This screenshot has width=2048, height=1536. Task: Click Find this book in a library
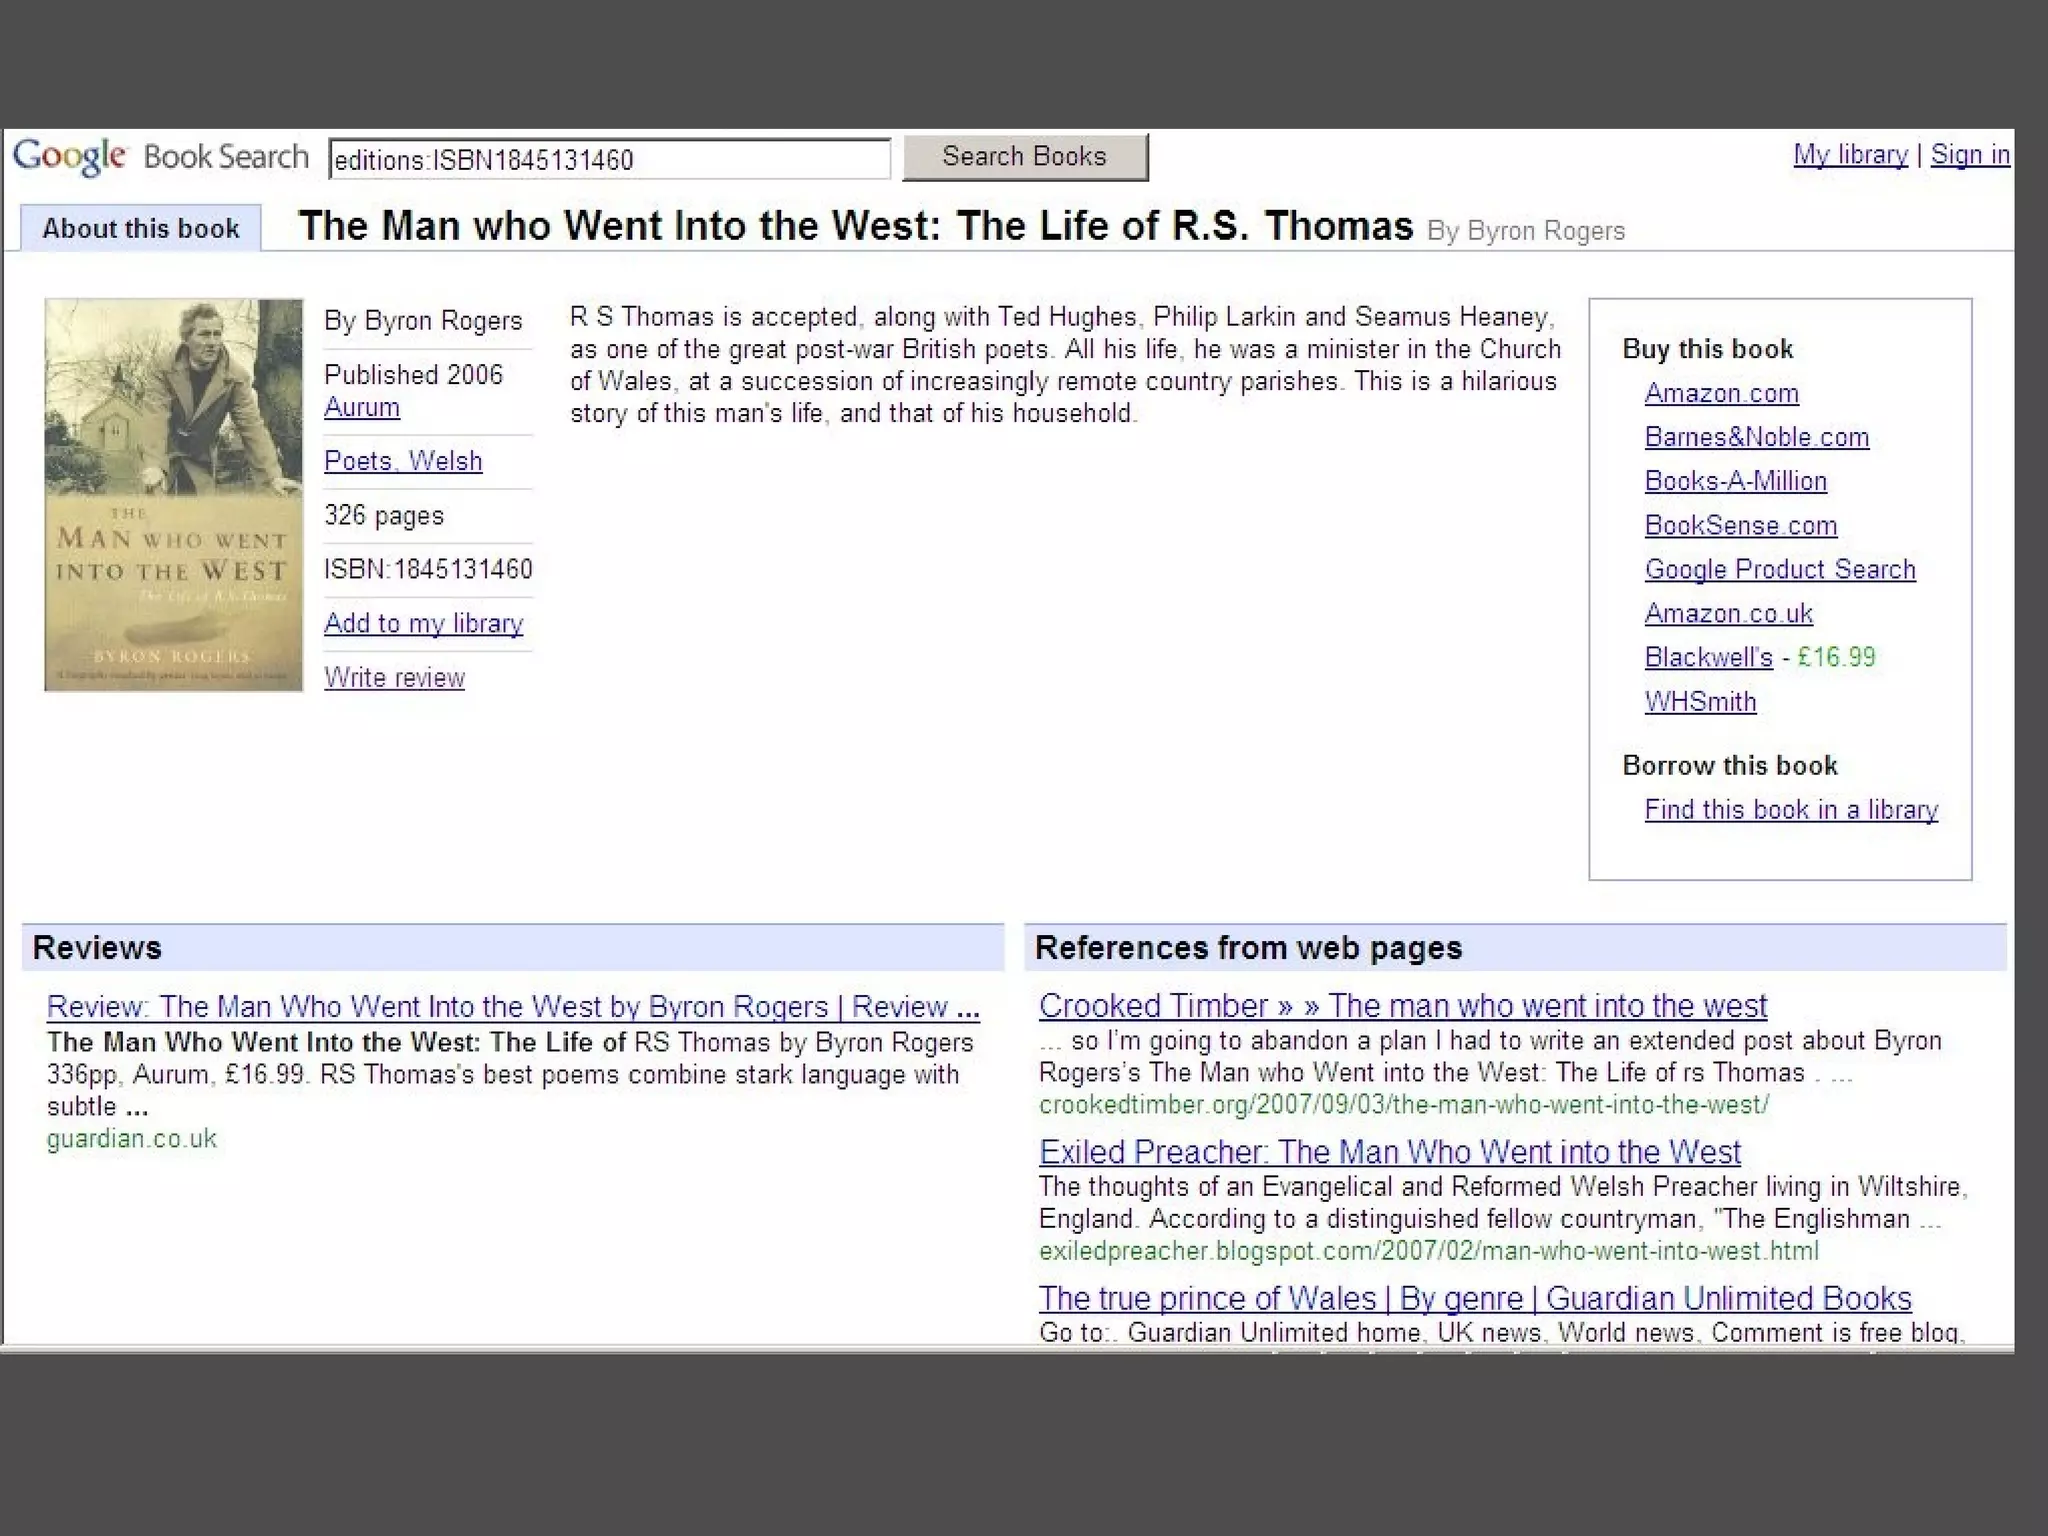(x=1791, y=810)
